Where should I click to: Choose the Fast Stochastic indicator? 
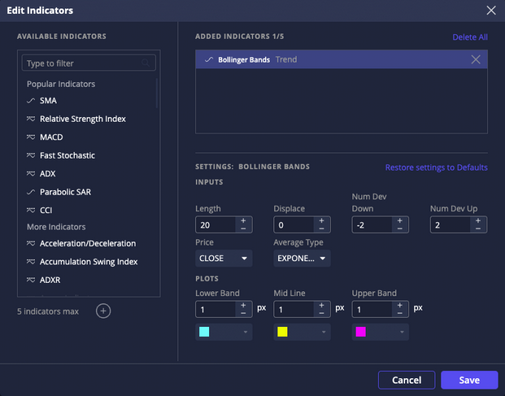point(67,155)
